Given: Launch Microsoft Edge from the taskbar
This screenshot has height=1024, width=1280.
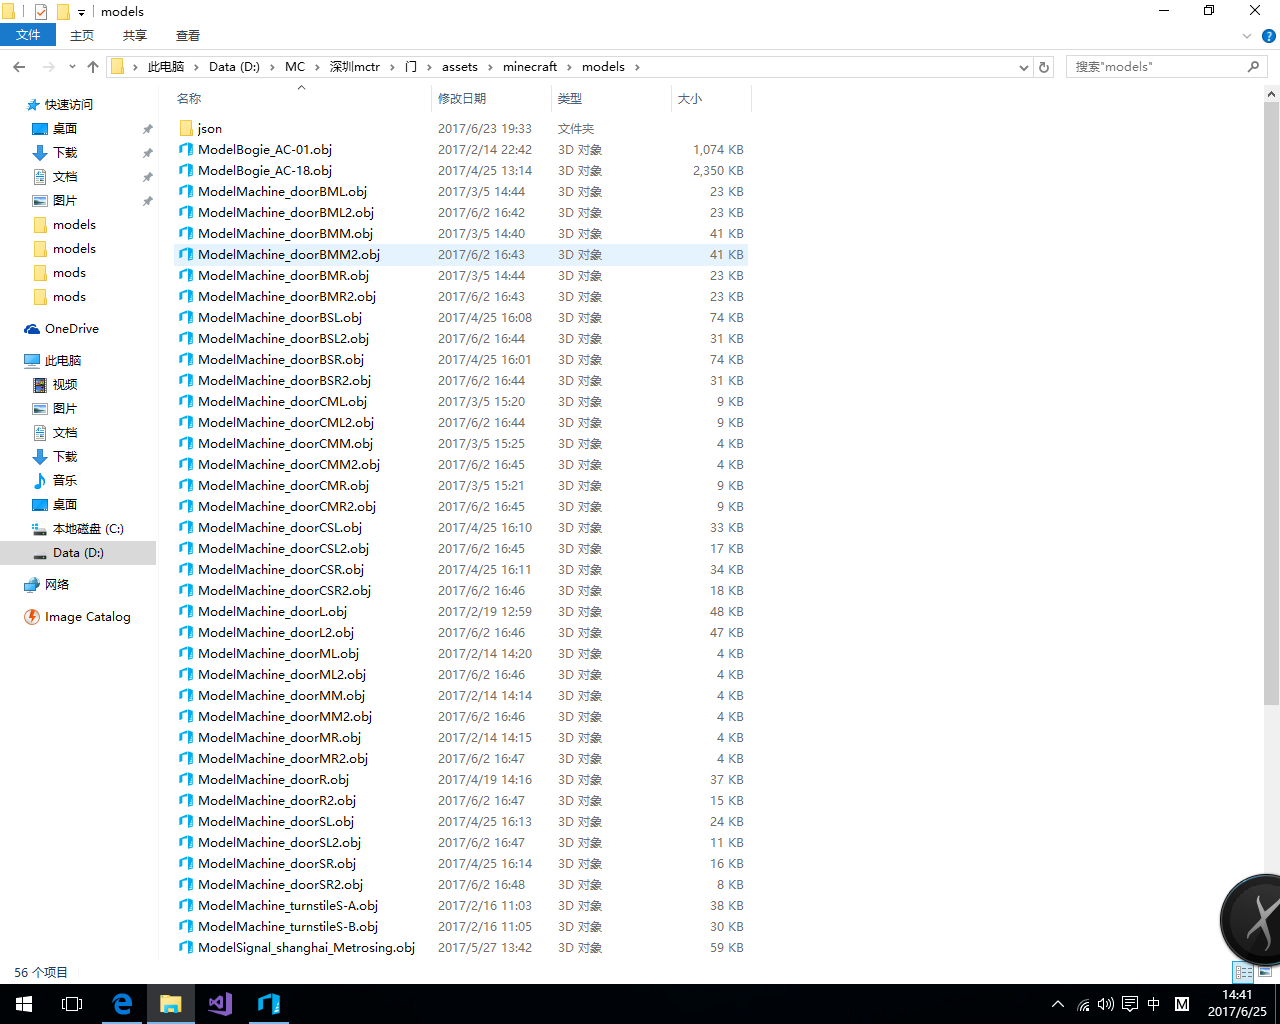Looking at the screenshot, I should pos(122,1004).
